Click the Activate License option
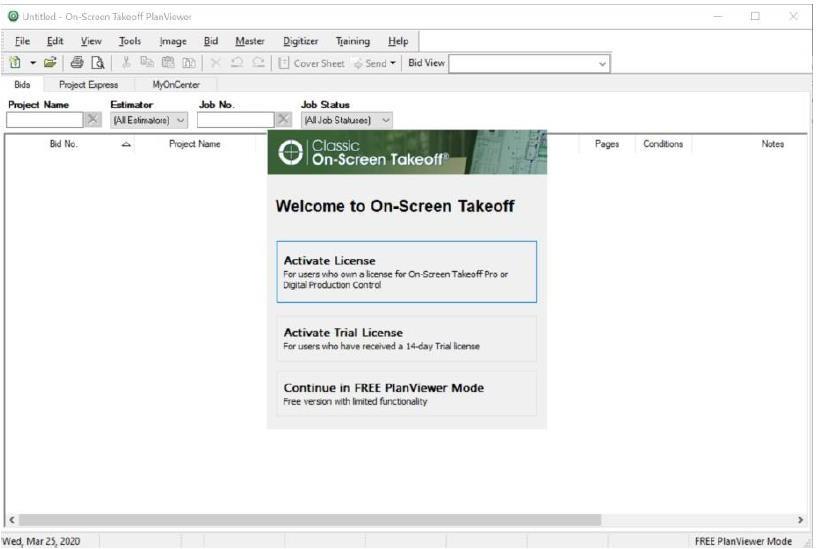This screenshot has width=816, height=549. click(x=406, y=272)
